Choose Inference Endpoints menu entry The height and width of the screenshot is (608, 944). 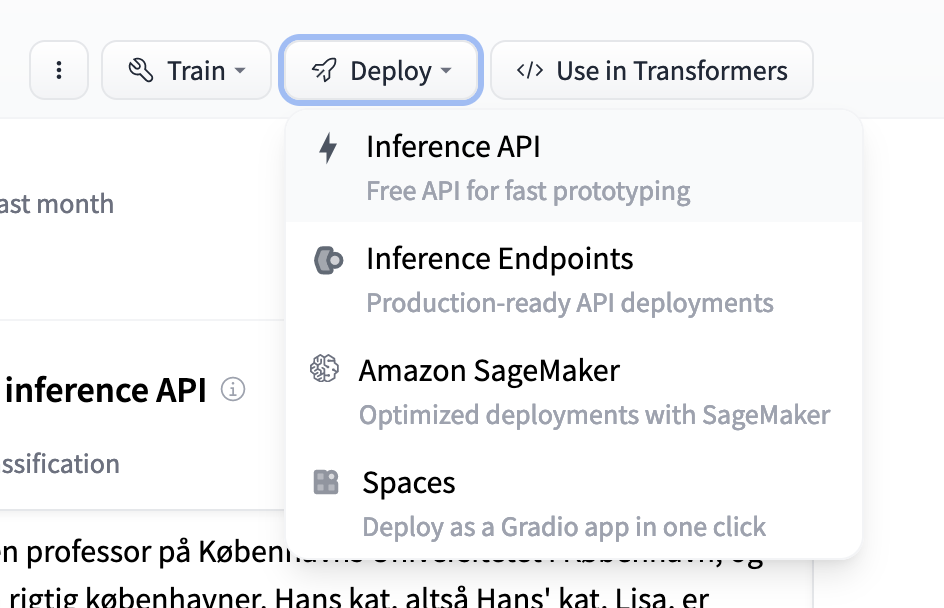(499, 259)
